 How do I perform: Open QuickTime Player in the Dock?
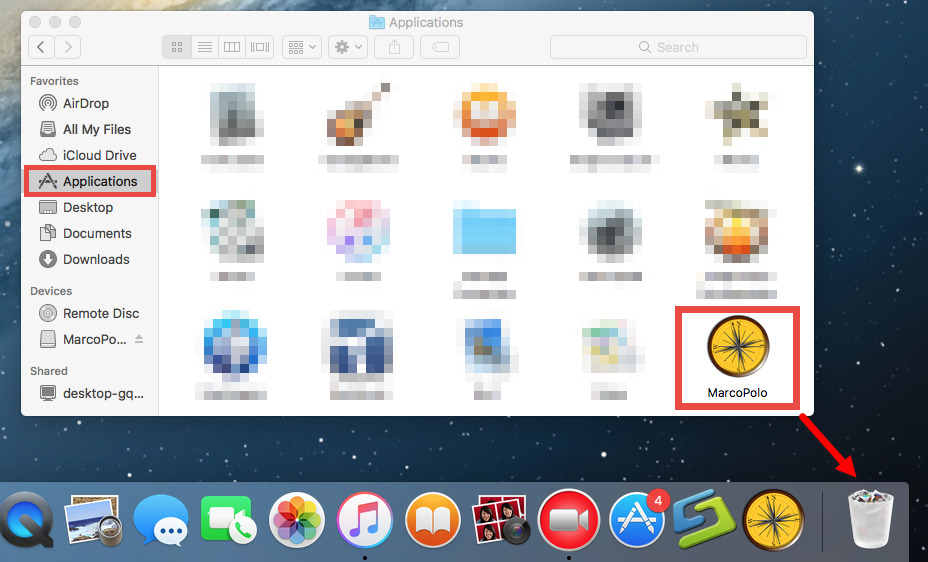[26, 521]
